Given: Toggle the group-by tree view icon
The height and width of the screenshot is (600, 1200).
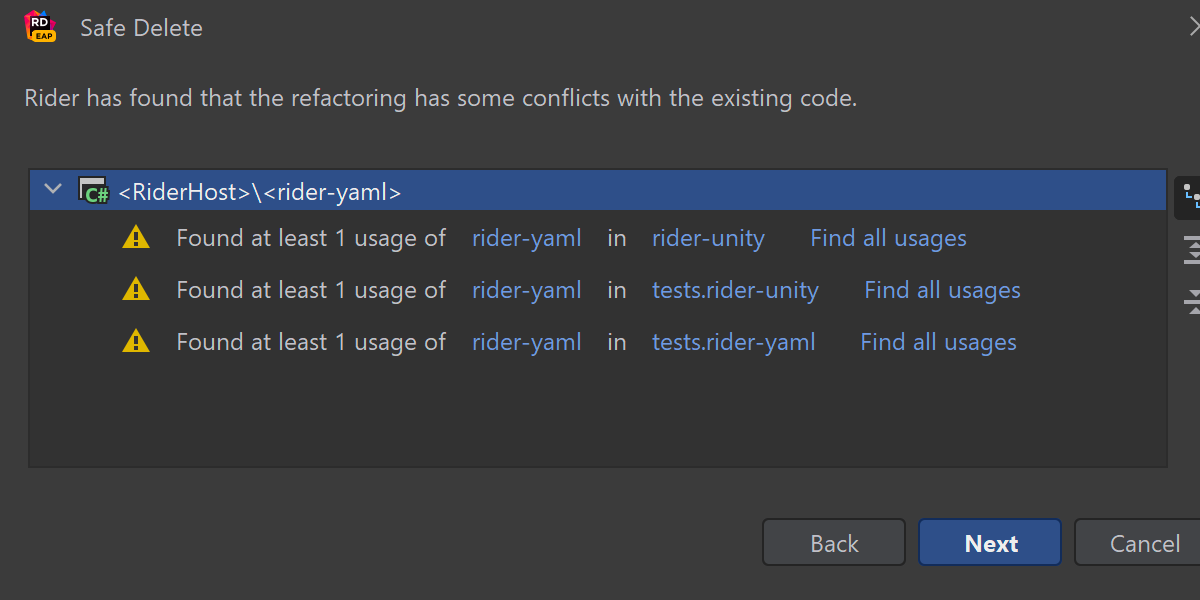Looking at the screenshot, I should point(1190,198).
